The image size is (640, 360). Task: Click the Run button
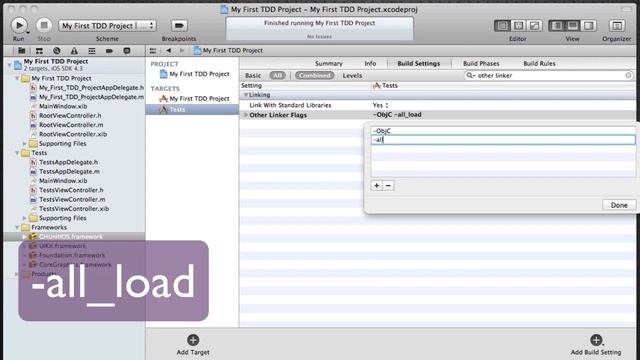[19, 25]
